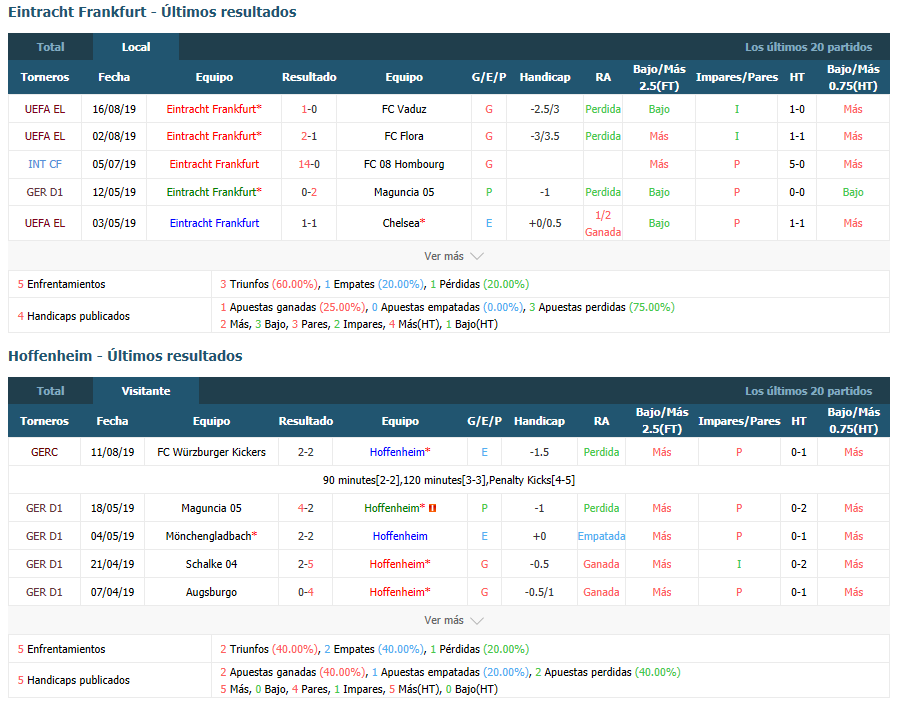Click handicap value -0.5/1

pyautogui.click(x=539, y=592)
